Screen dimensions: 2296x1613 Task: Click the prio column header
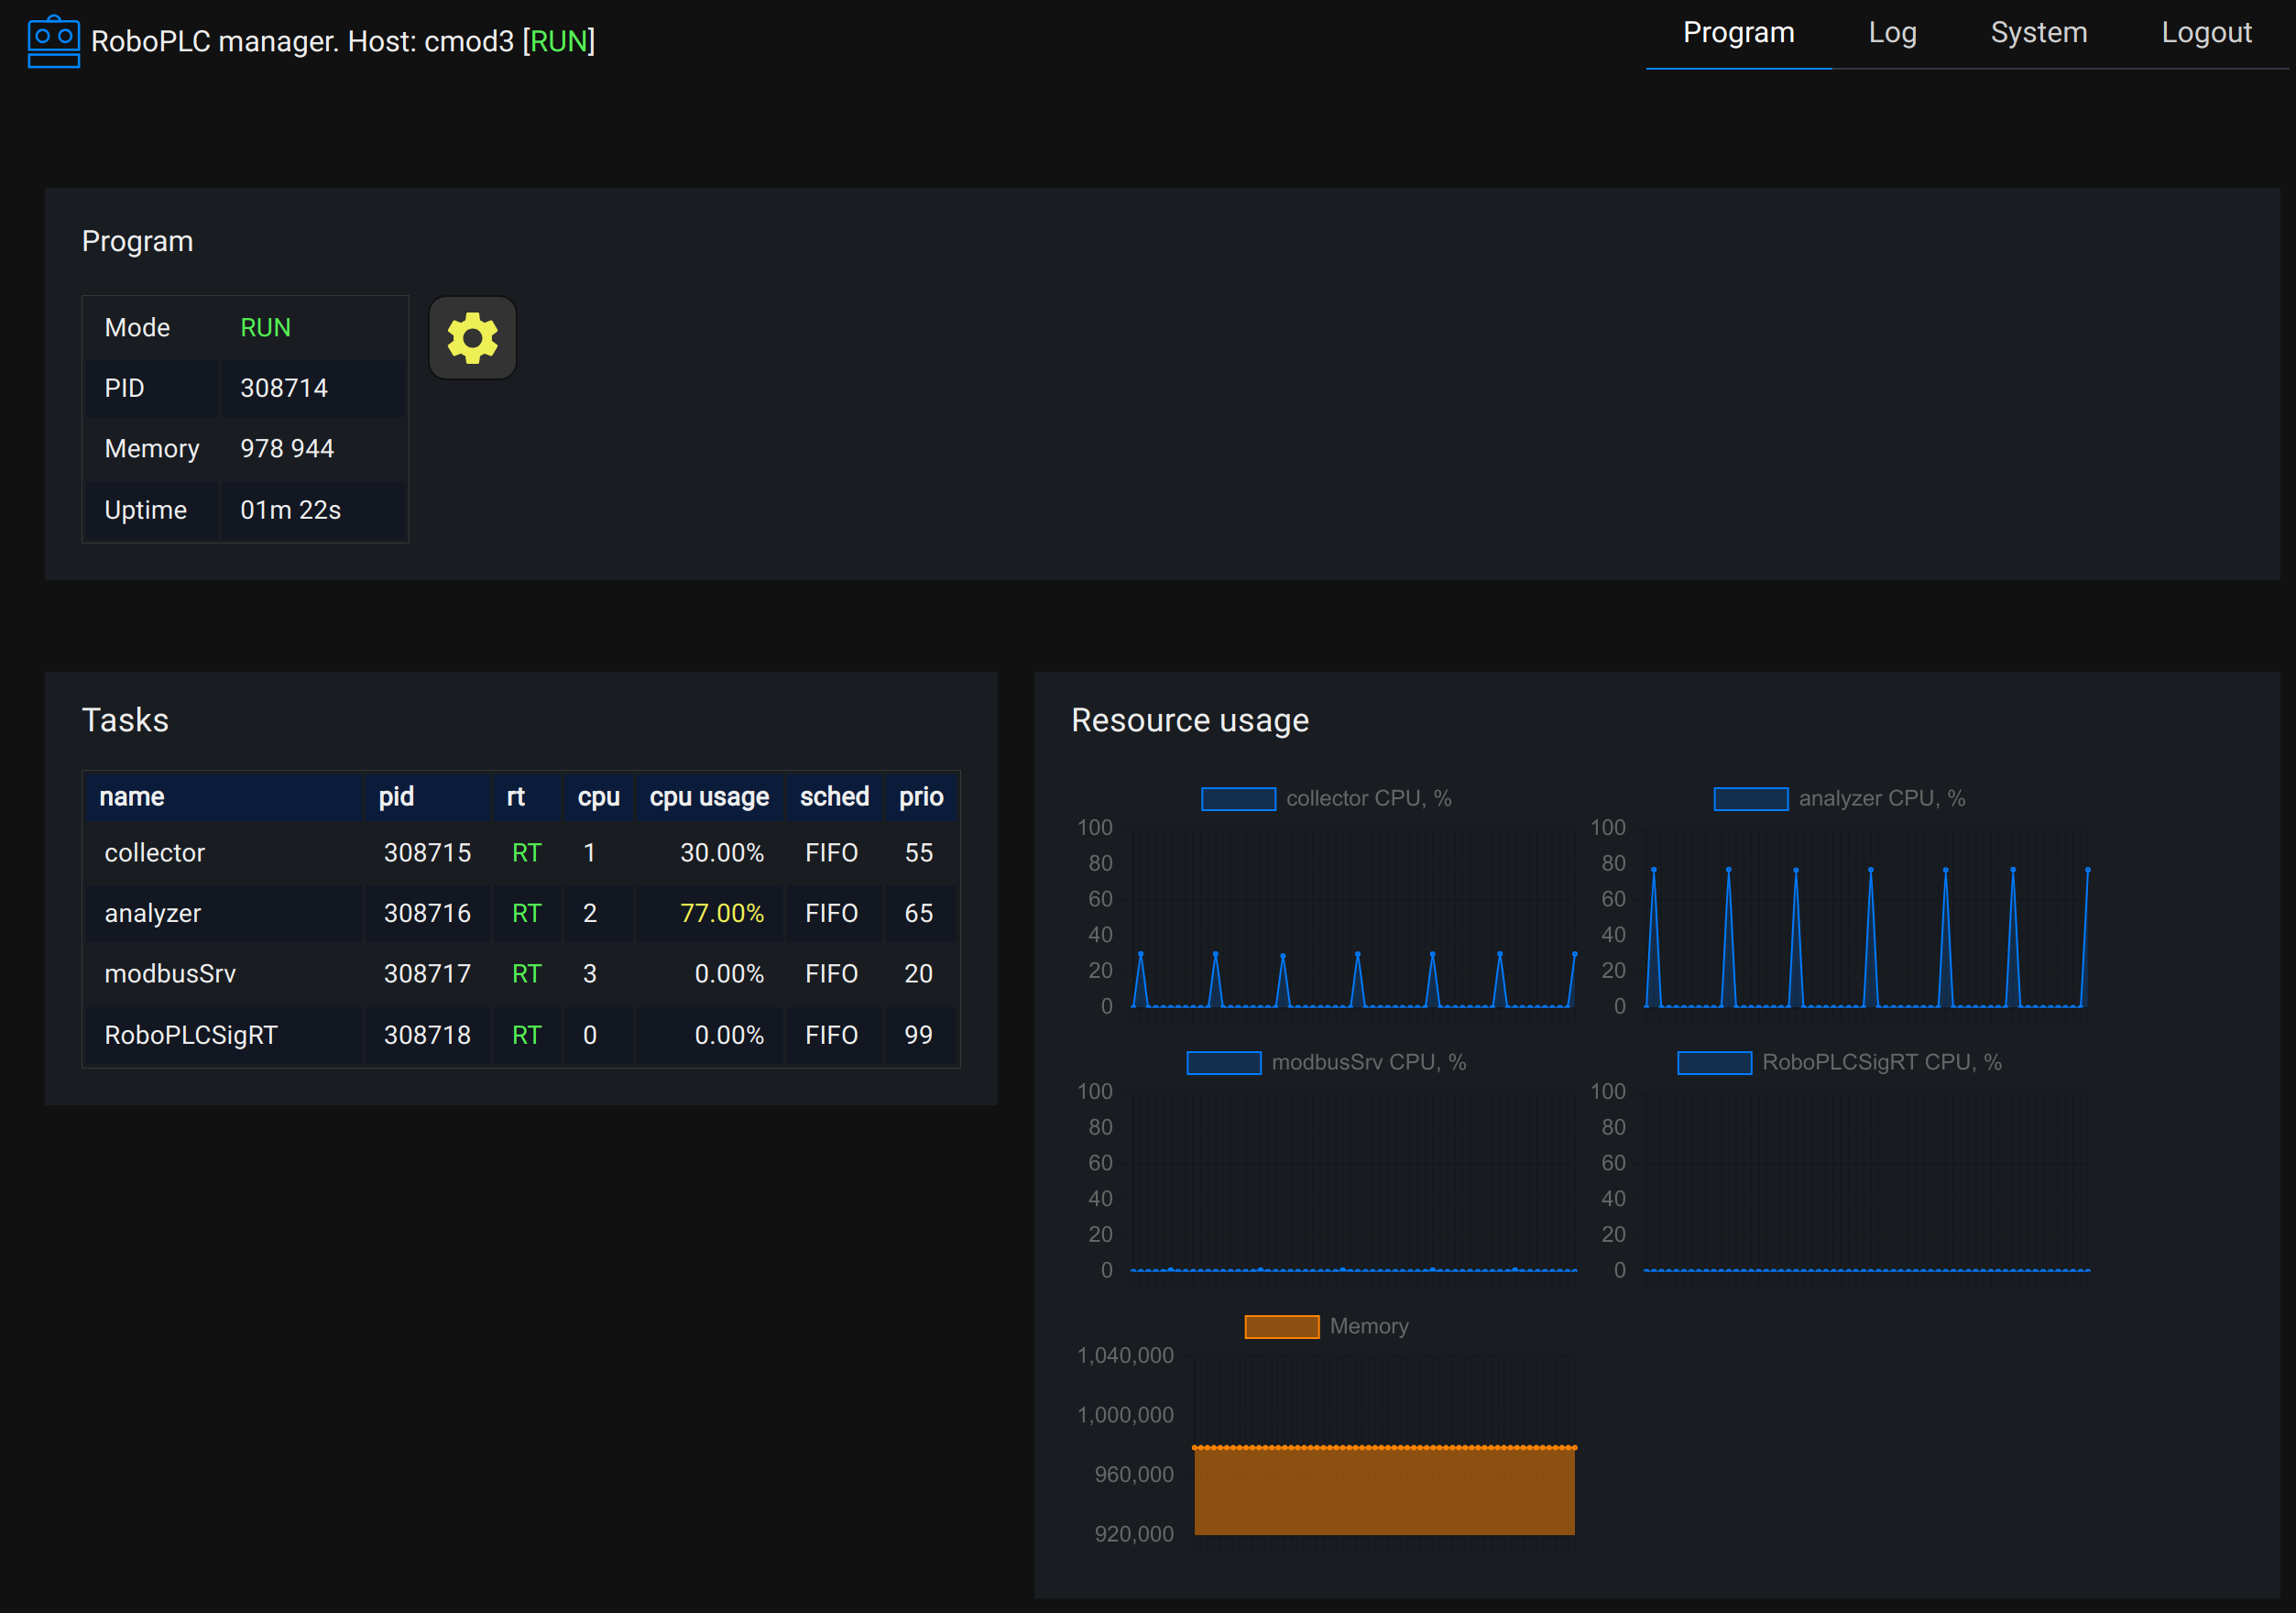(x=920, y=797)
